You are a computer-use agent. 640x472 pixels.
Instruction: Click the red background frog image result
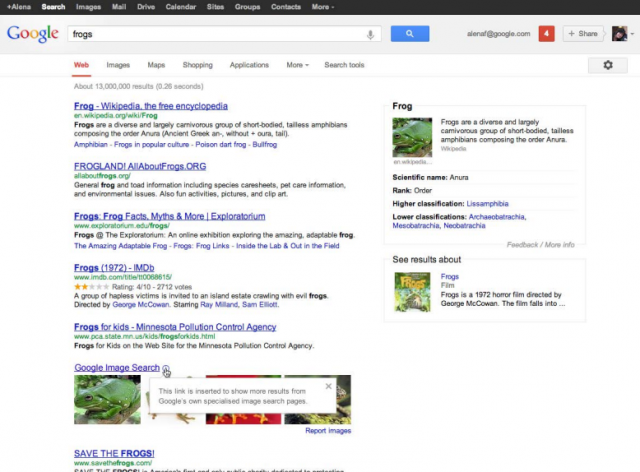coord(244,419)
